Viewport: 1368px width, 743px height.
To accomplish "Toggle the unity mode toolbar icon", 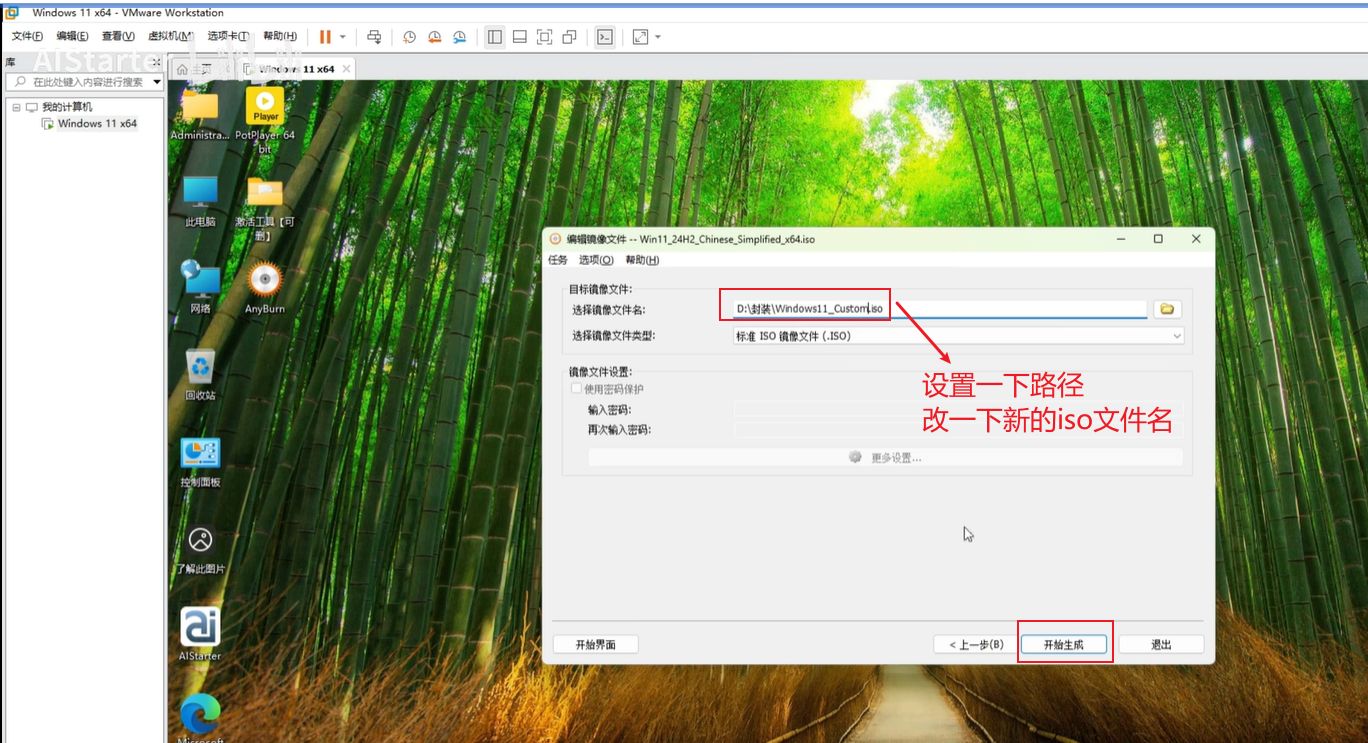I will (x=569, y=37).
